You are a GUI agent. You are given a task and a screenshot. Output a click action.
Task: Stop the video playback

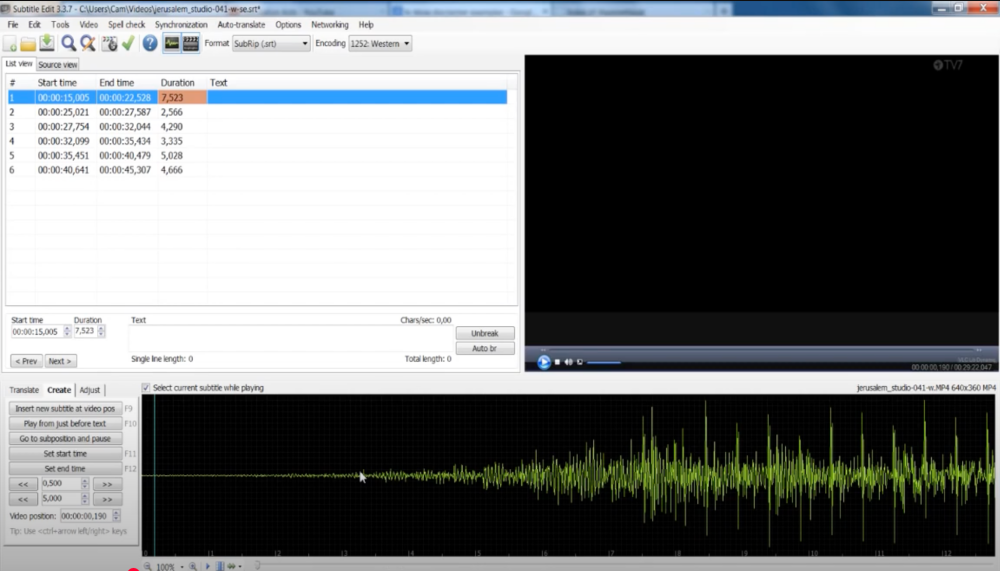click(557, 362)
